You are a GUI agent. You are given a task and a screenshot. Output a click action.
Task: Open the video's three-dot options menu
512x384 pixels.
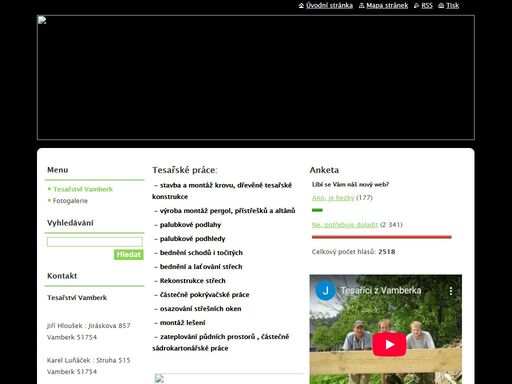pos(451,291)
